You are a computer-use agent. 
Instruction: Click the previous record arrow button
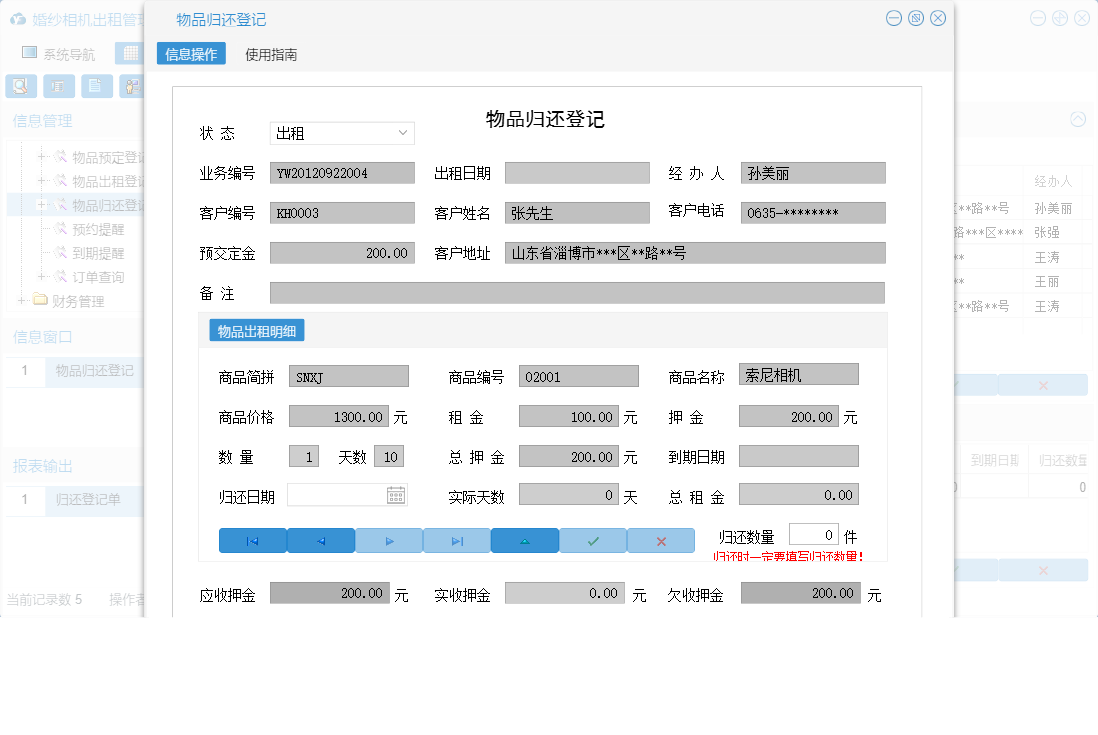(320, 540)
